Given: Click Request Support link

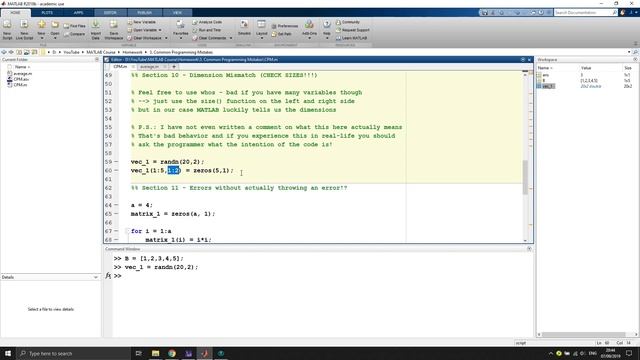Looking at the screenshot, I should tap(353, 30).
